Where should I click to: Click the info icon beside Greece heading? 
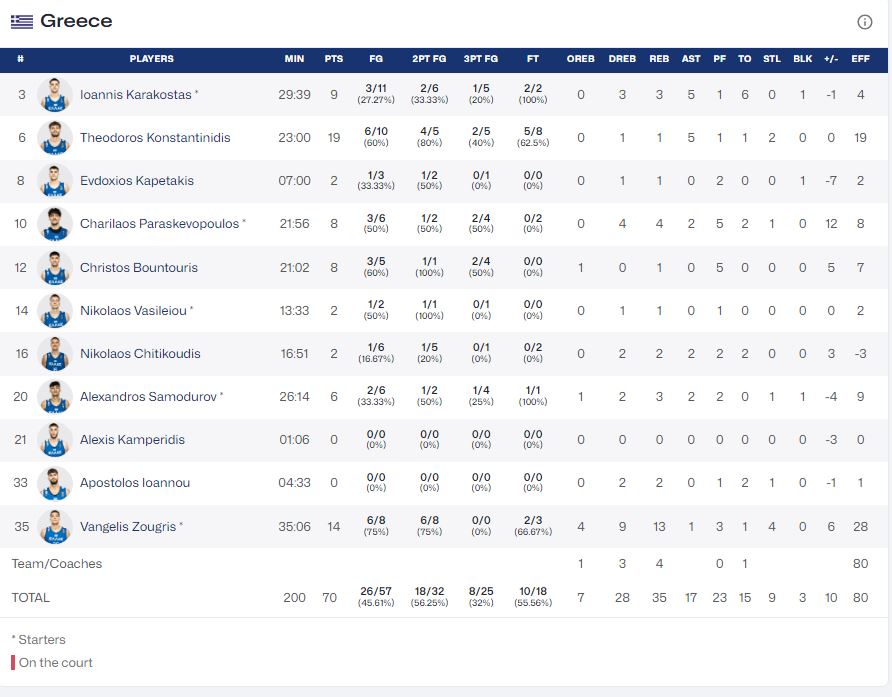(865, 22)
